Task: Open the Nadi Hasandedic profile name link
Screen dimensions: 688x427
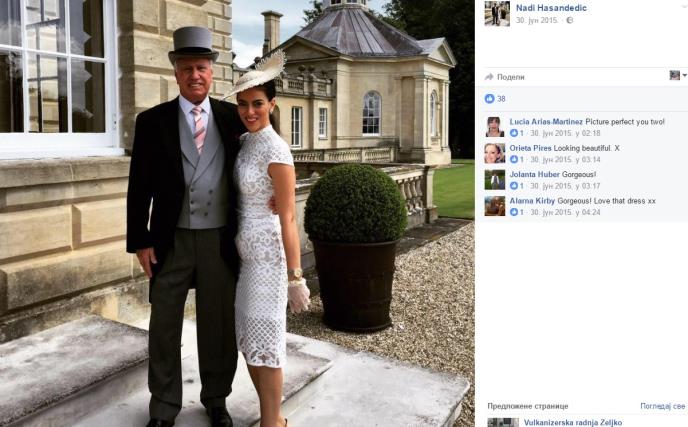Action: (551, 8)
